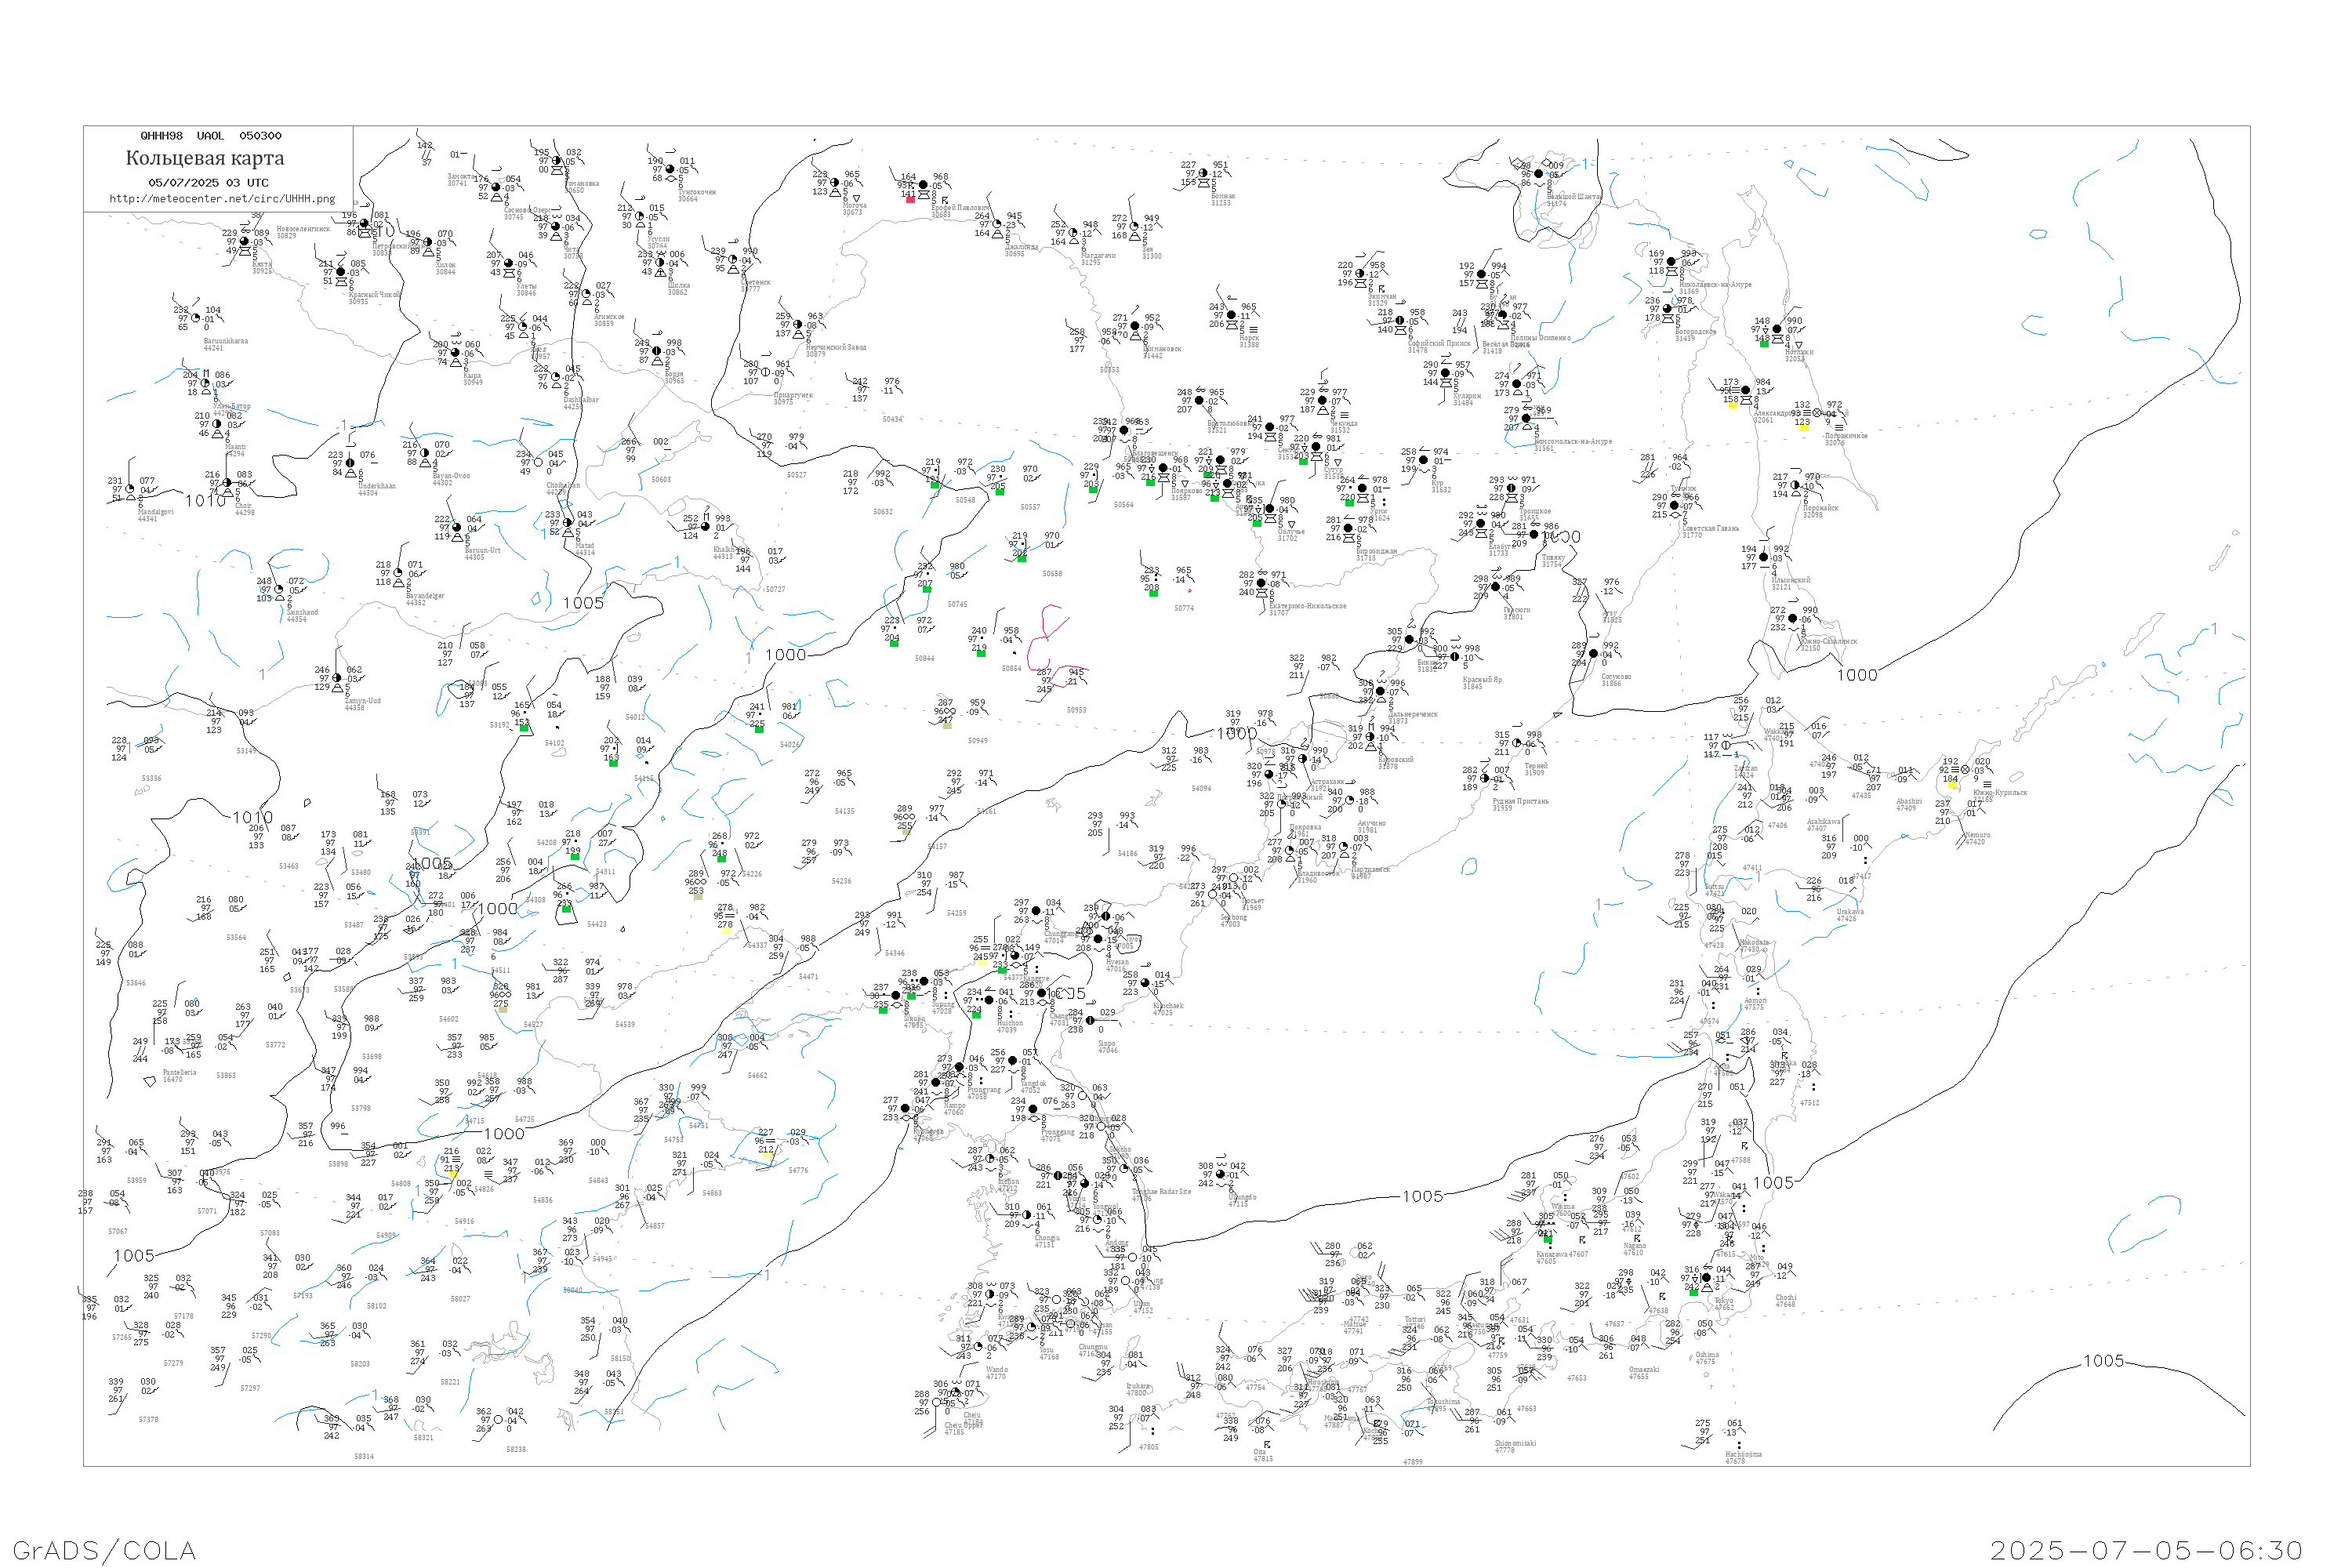This screenshot has height=1568, width=2352.
Task: Click the Sinpo 47046 station label
Action: coord(1107,1047)
